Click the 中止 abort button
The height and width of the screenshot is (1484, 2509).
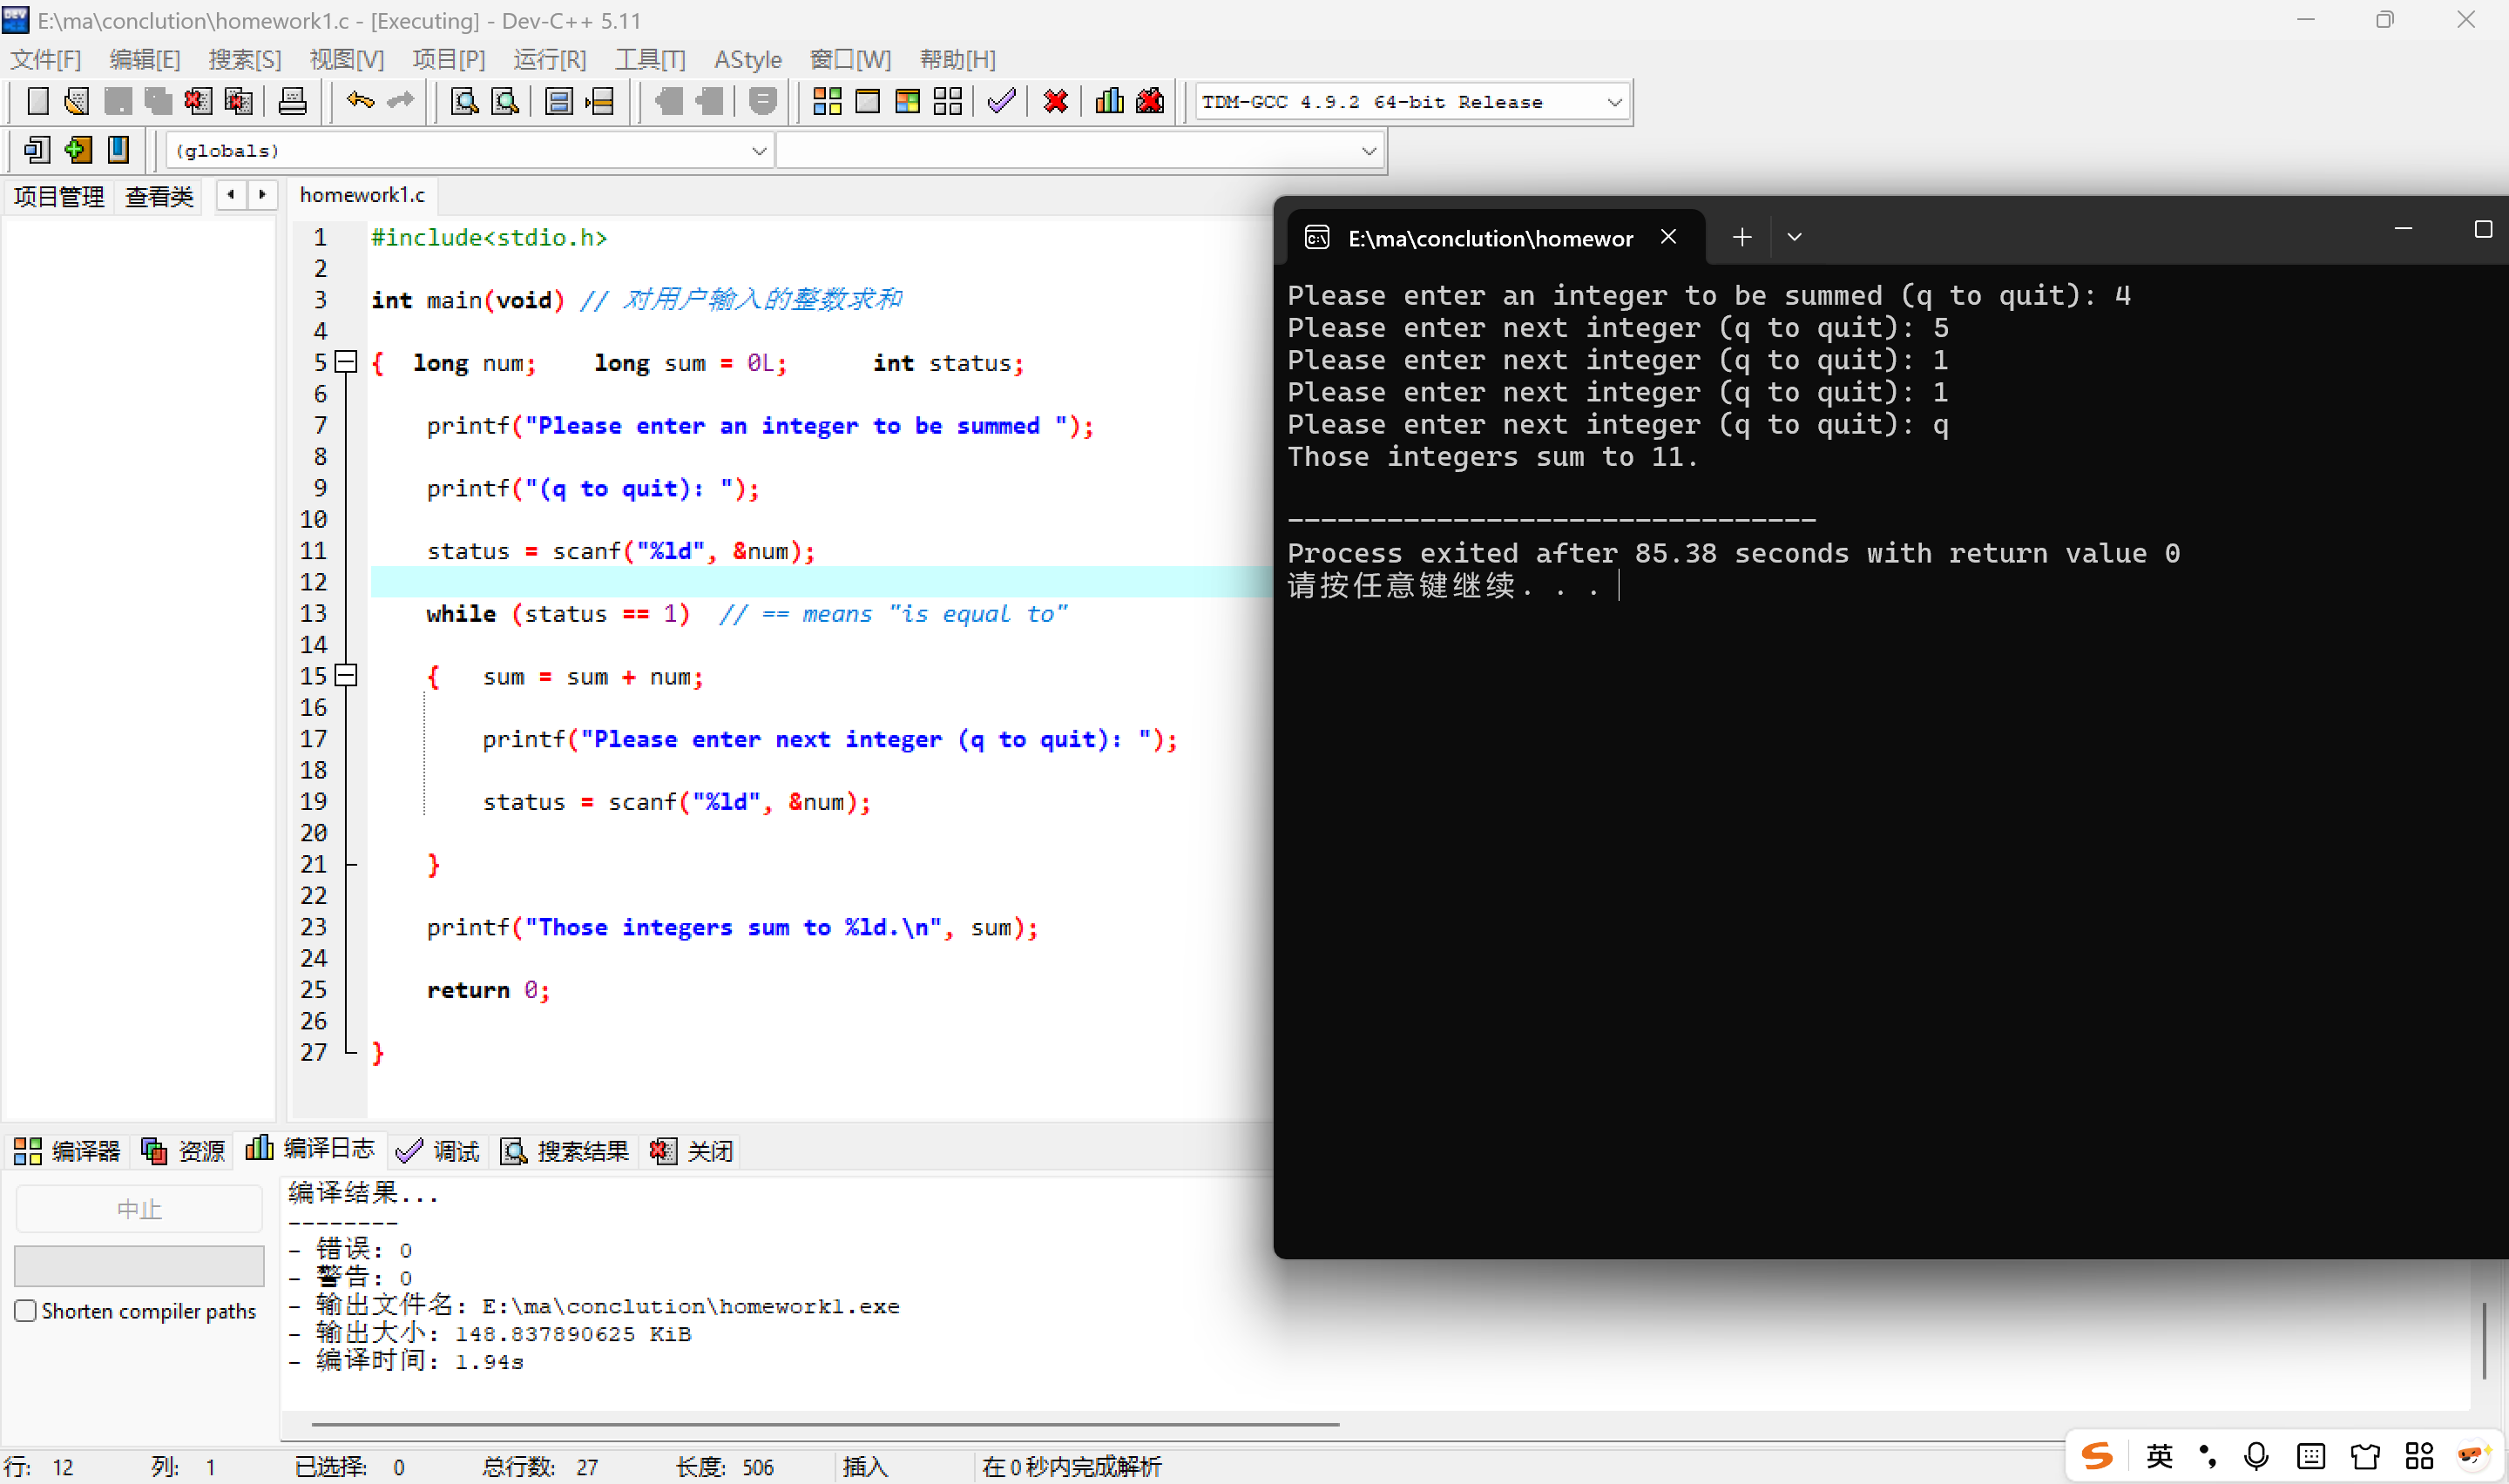coord(139,1209)
